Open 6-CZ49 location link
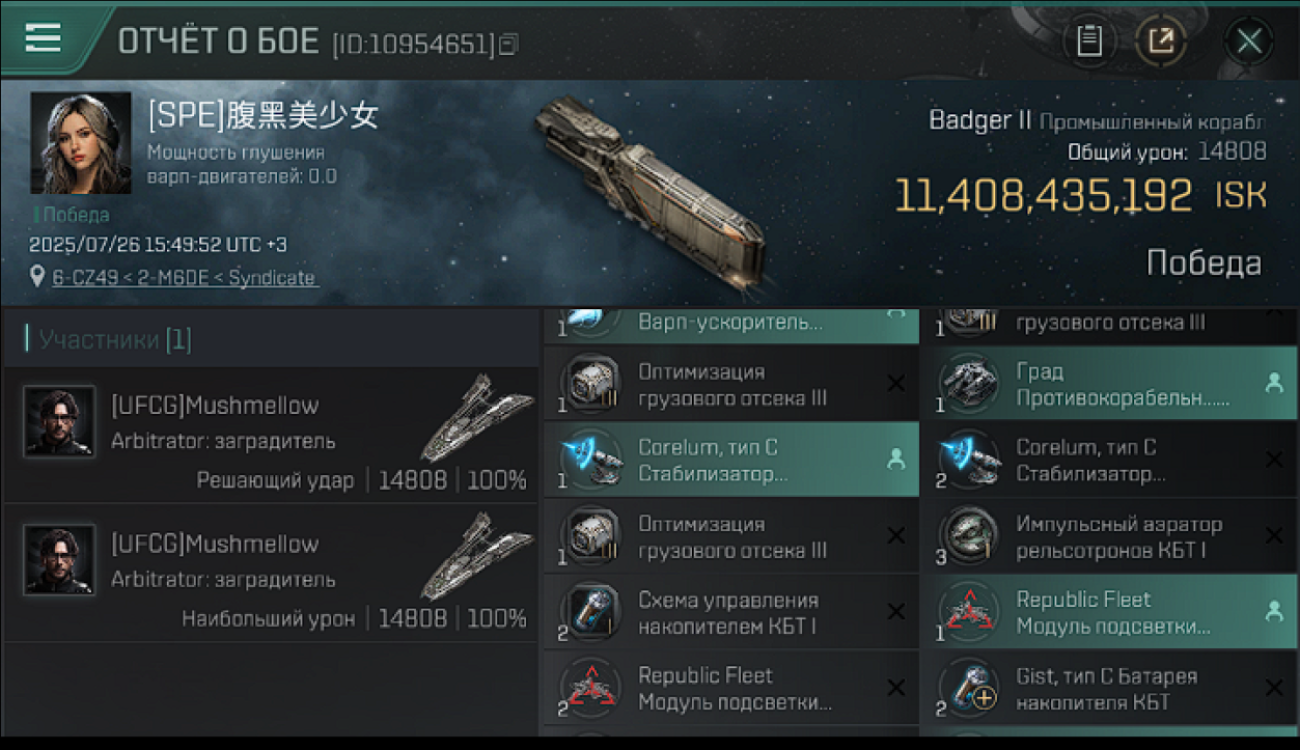 (x=184, y=278)
